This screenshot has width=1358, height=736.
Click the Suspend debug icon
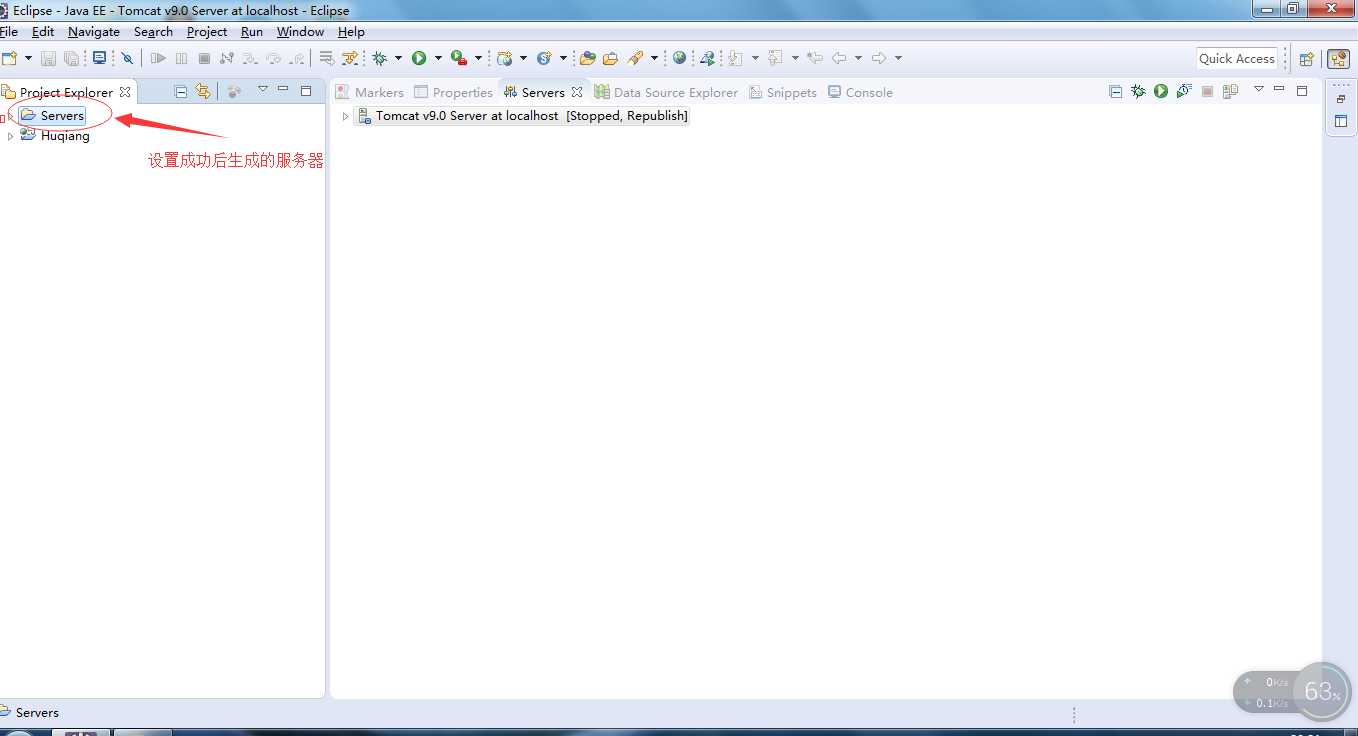pyautogui.click(x=181, y=58)
